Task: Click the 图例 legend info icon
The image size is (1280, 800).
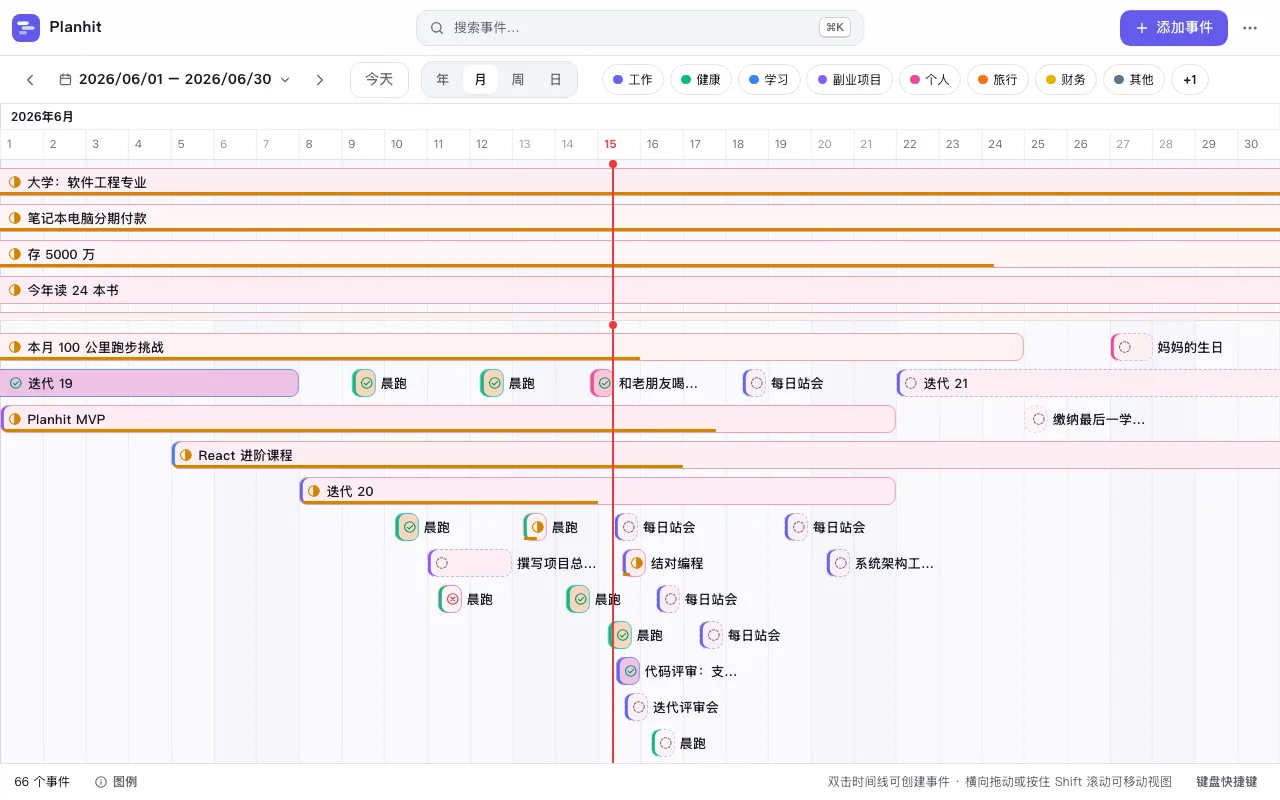Action: click(101, 782)
